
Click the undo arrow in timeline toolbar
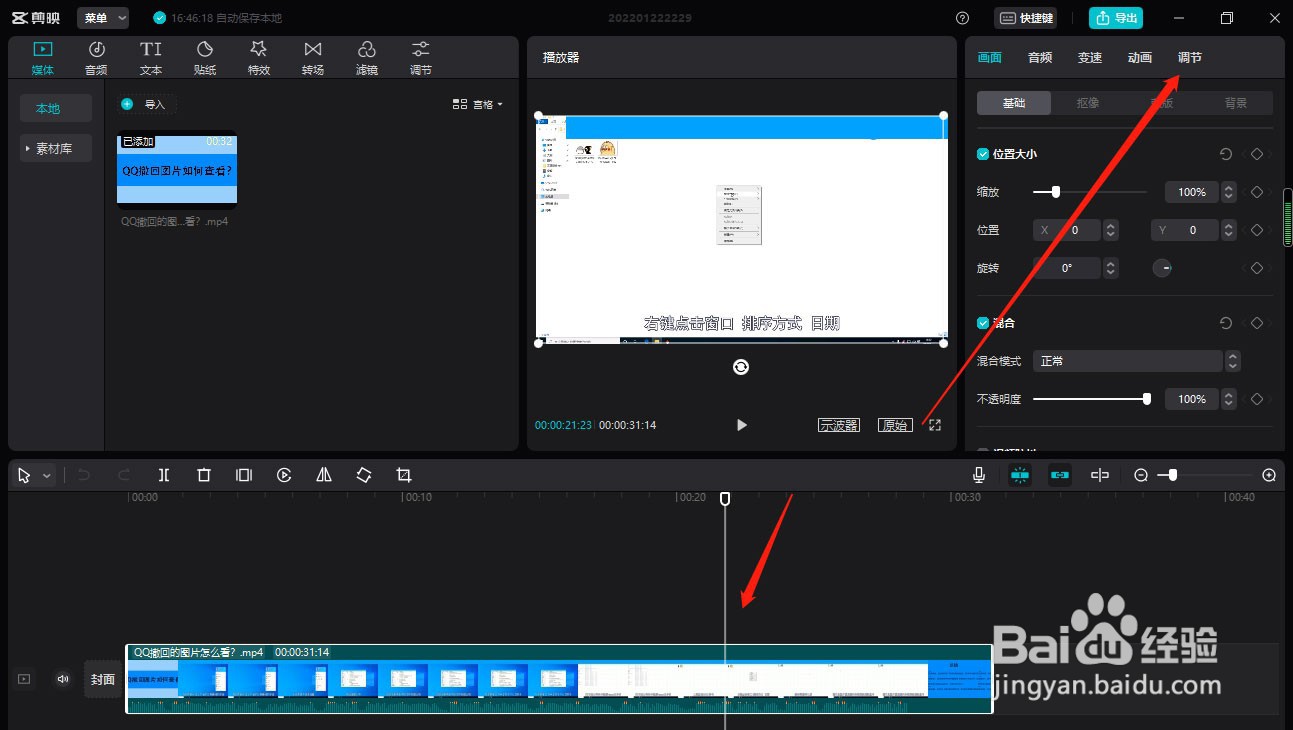pos(84,475)
